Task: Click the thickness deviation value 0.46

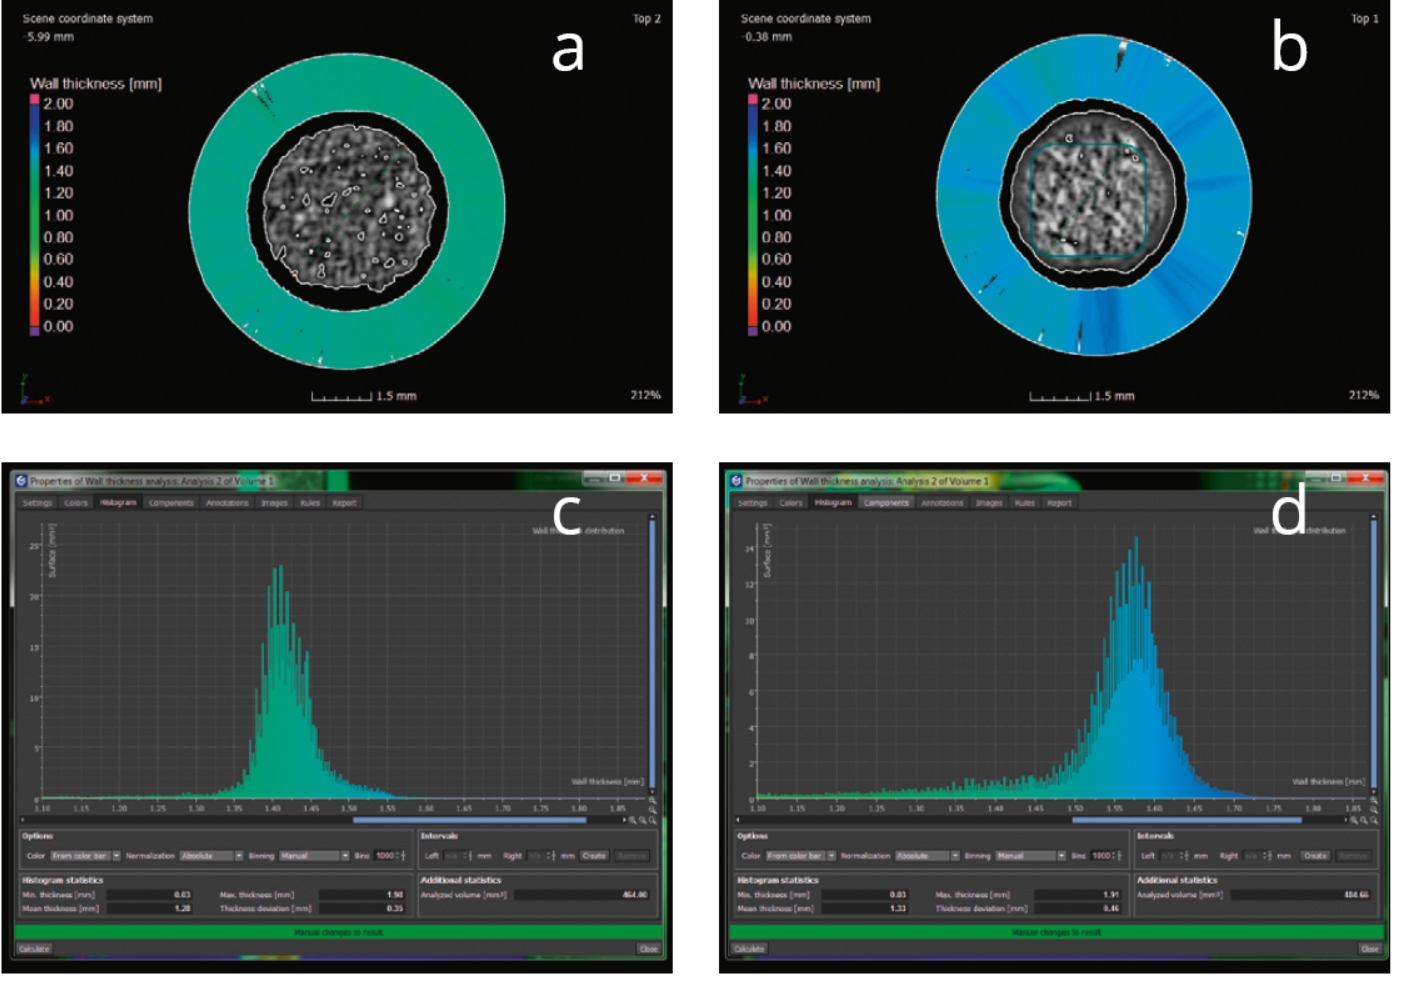Action: pos(1111,908)
